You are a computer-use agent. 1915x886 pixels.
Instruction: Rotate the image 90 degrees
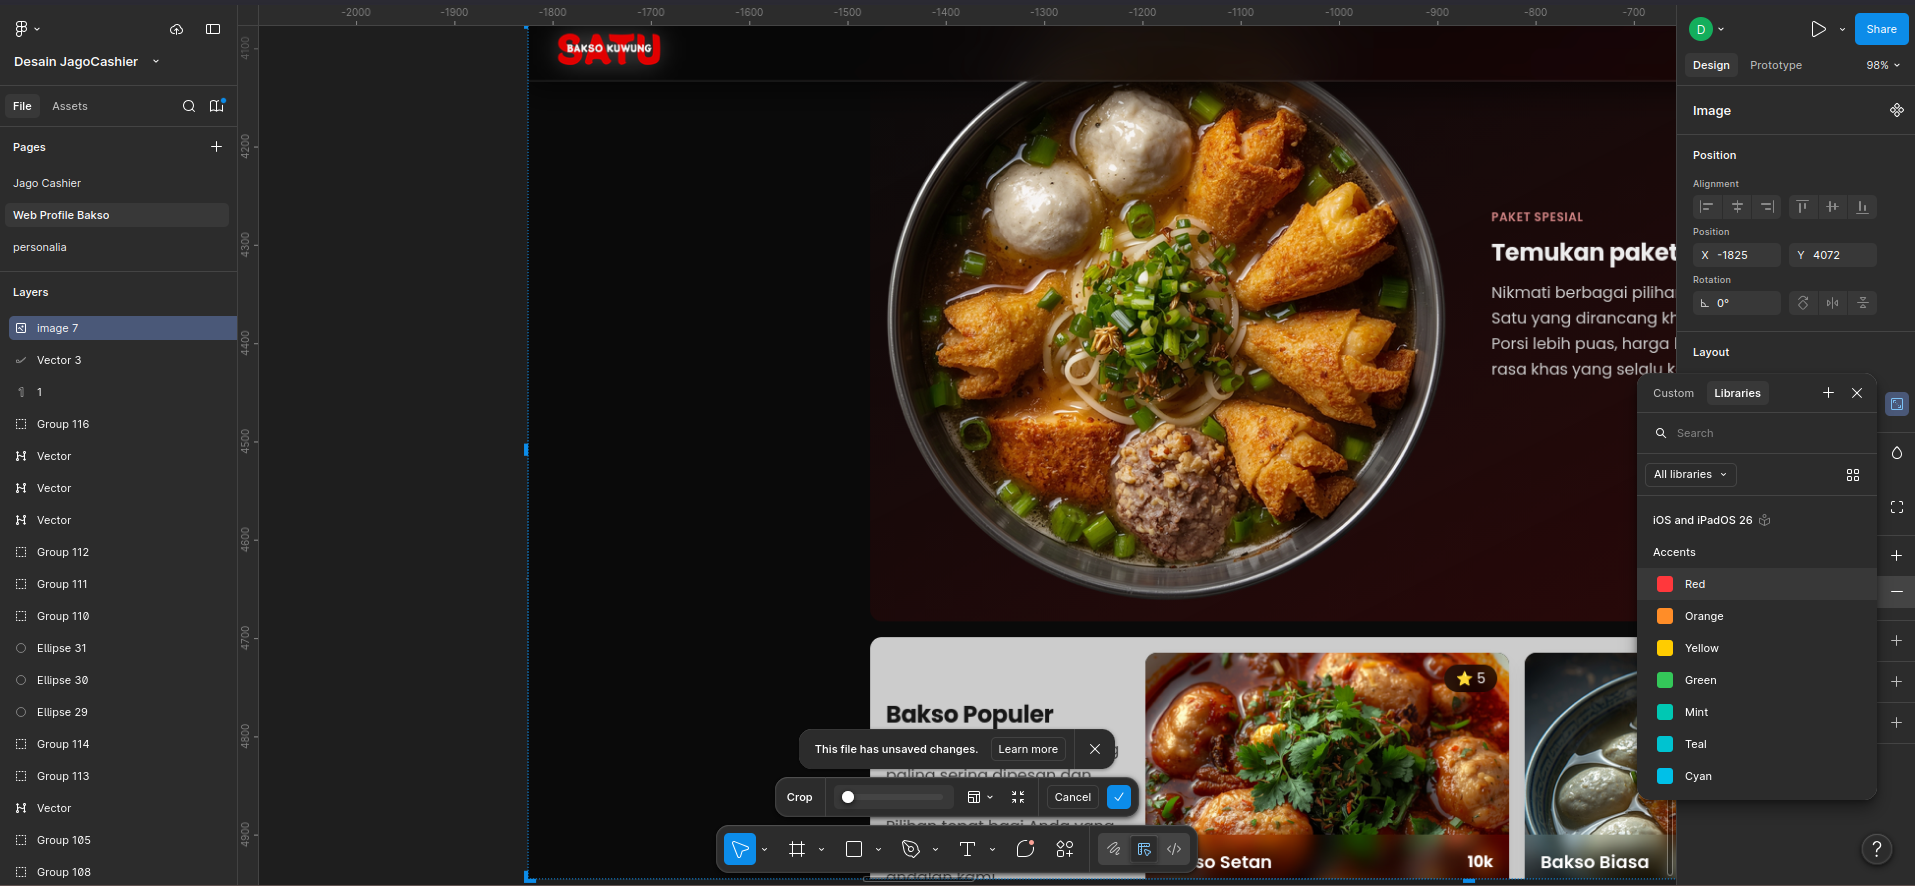point(1802,303)
